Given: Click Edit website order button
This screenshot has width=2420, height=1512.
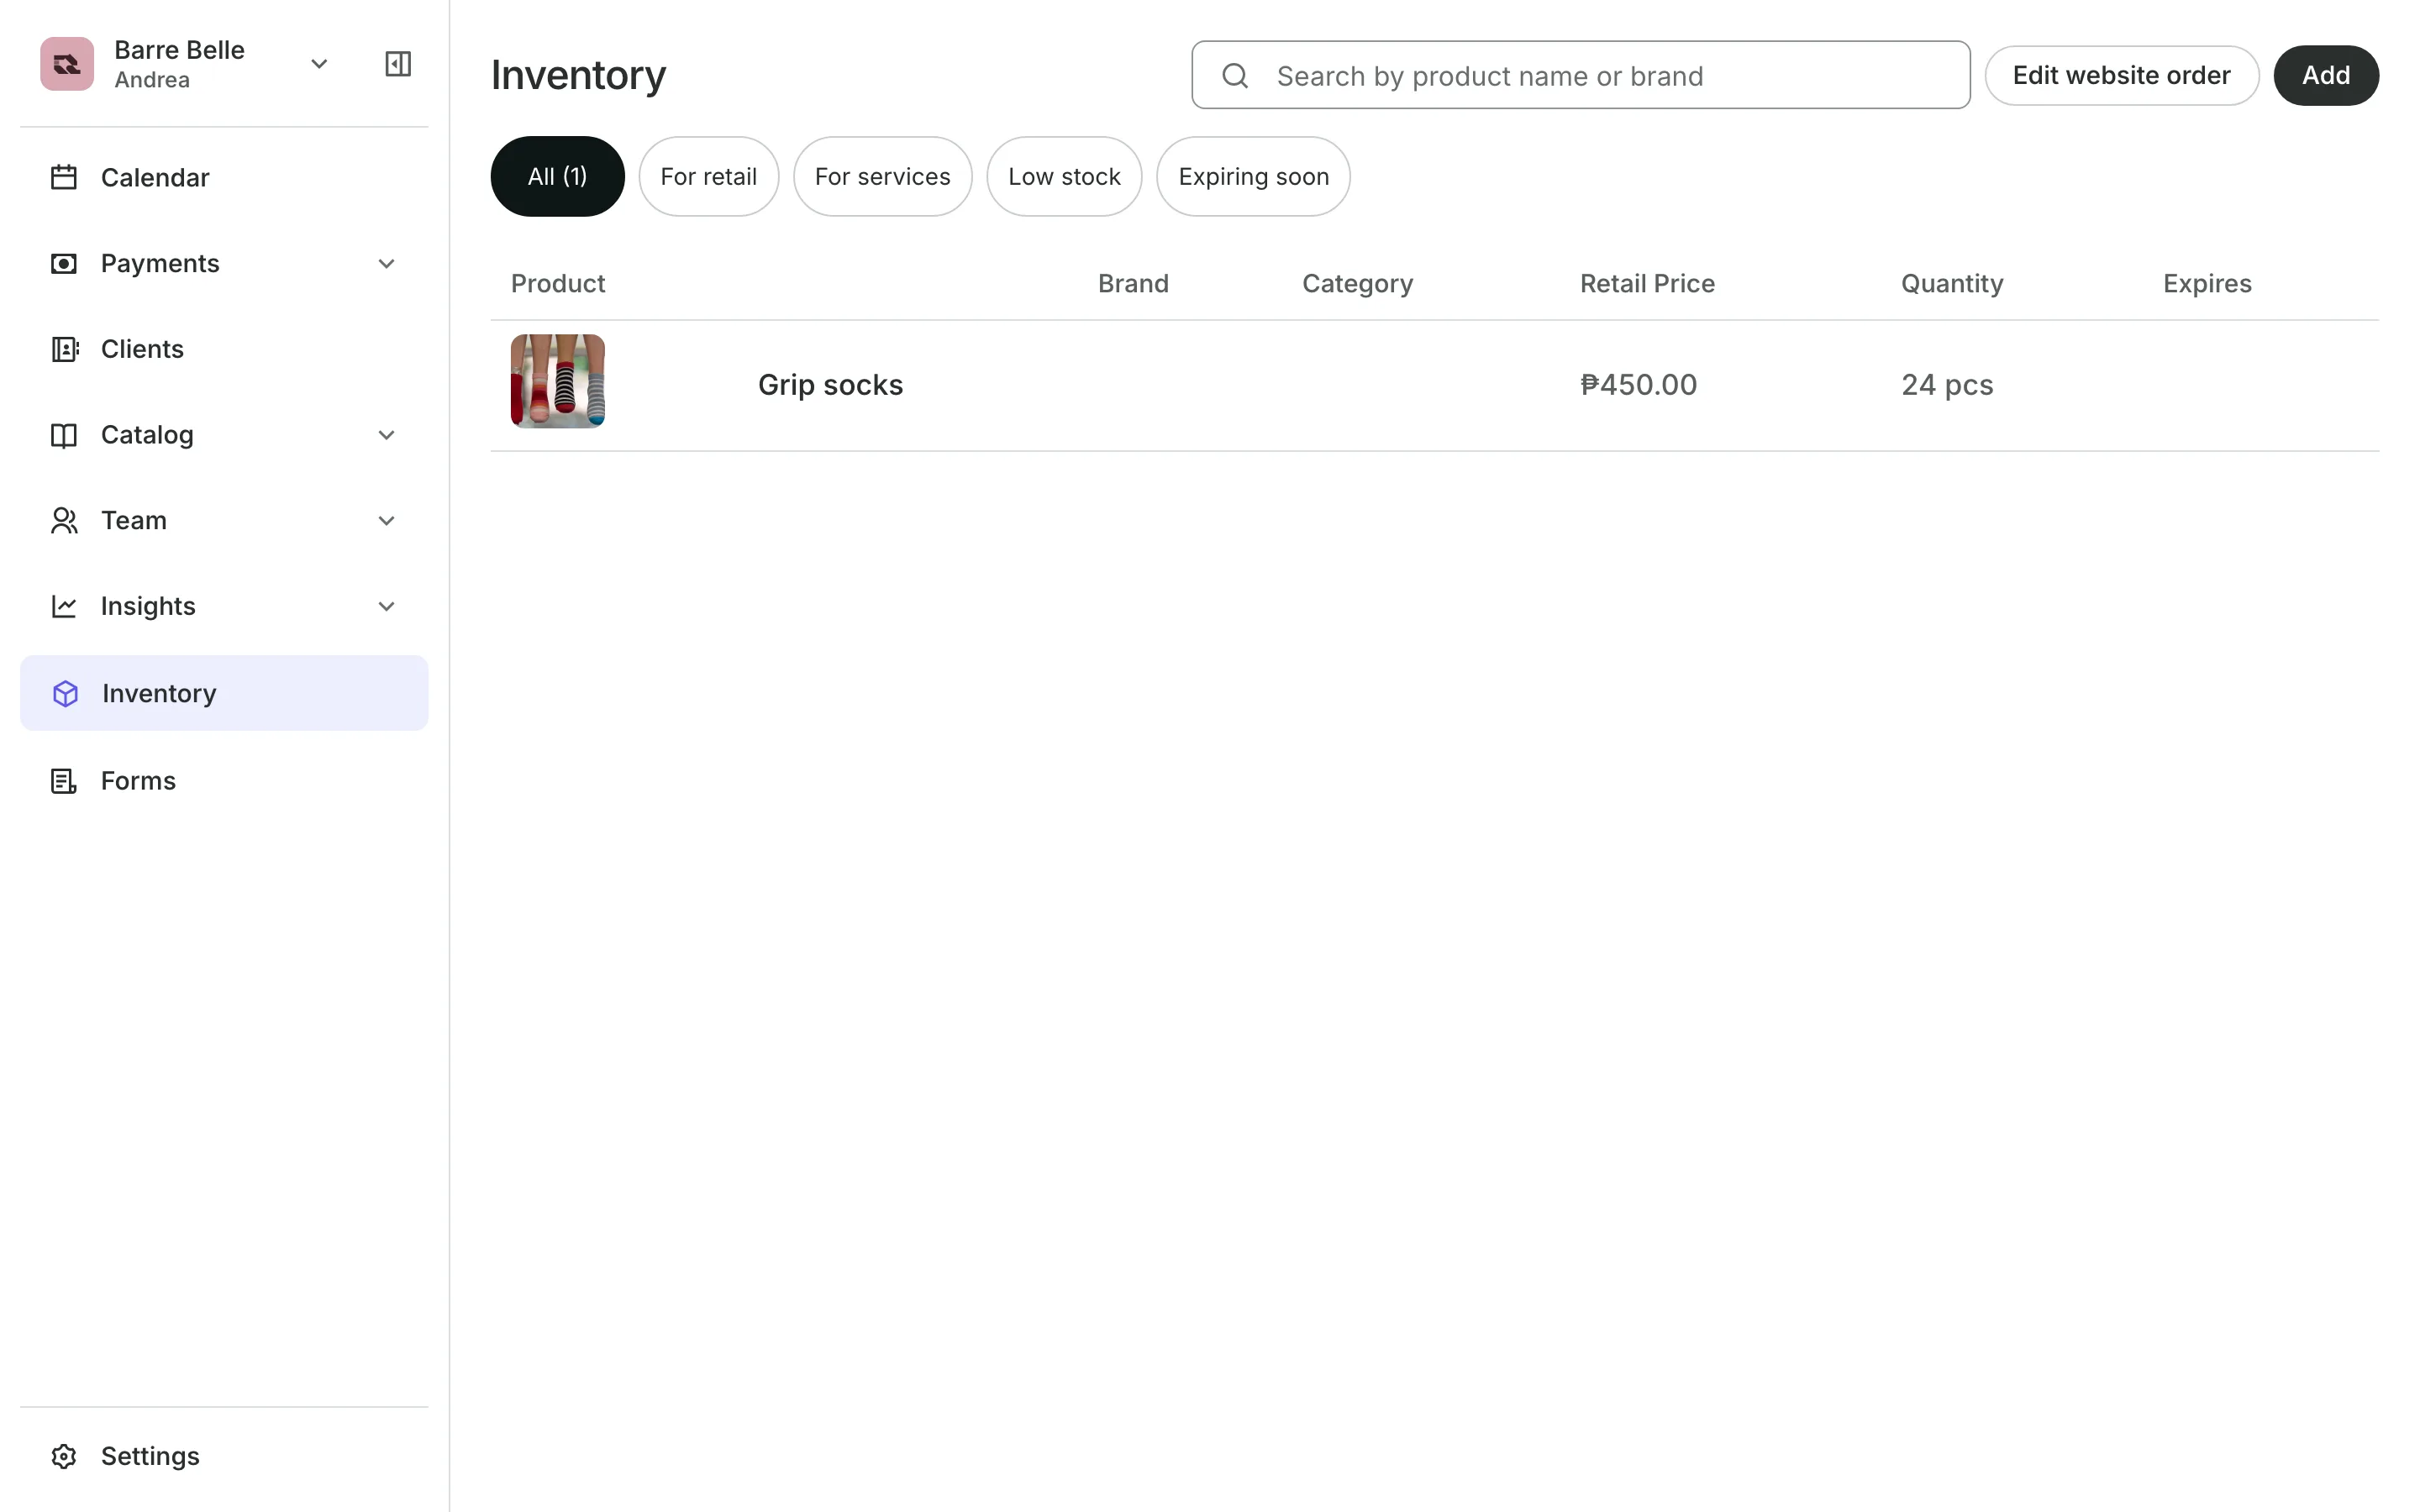Looking at the screenshot, I should point(2121,75).
